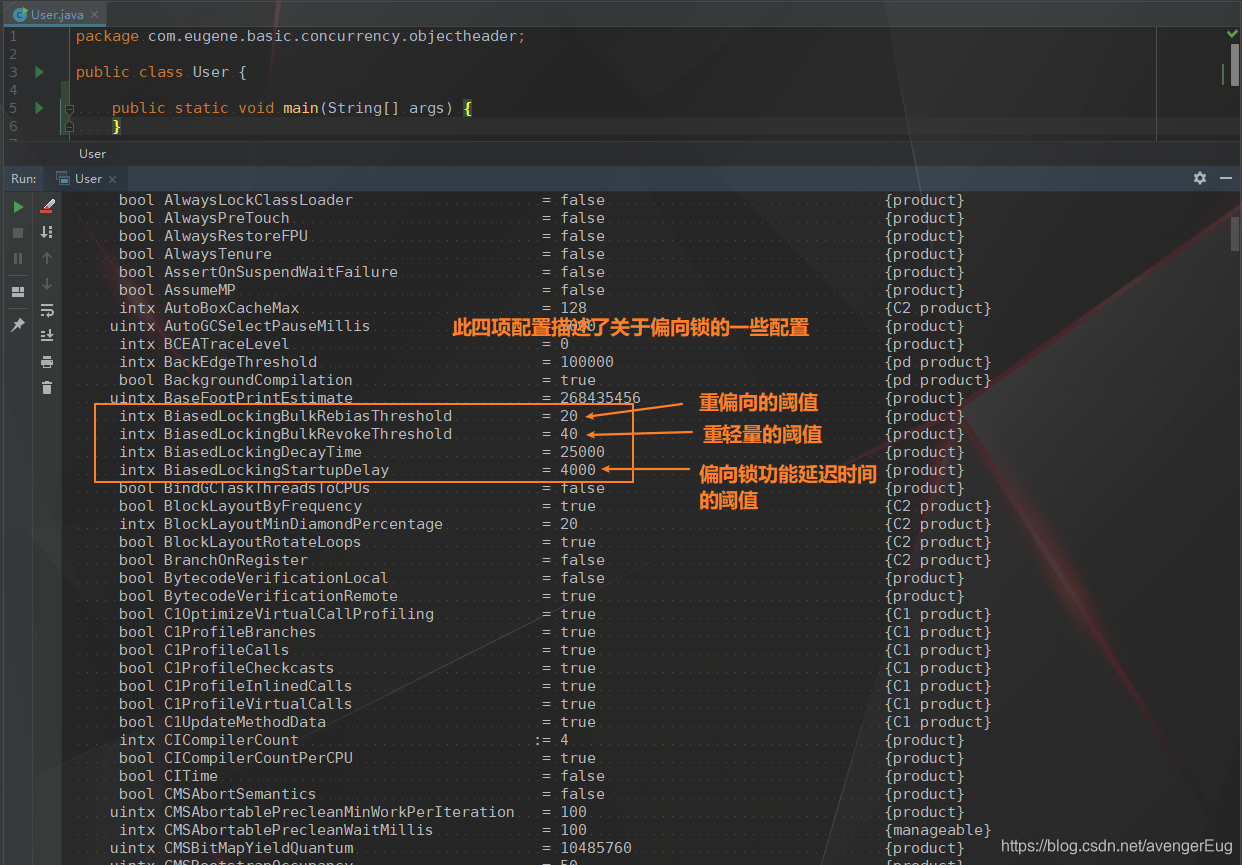Click the C1UpdateMethodData flag name
Viewport: 1242px width, 865px height.
pyautogui.click(x=245, y=722)
